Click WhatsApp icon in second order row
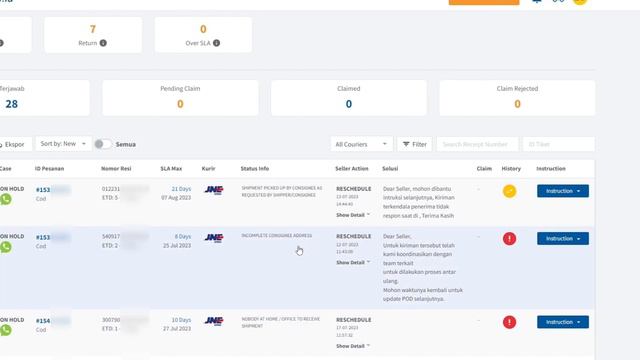 [6, 247]
